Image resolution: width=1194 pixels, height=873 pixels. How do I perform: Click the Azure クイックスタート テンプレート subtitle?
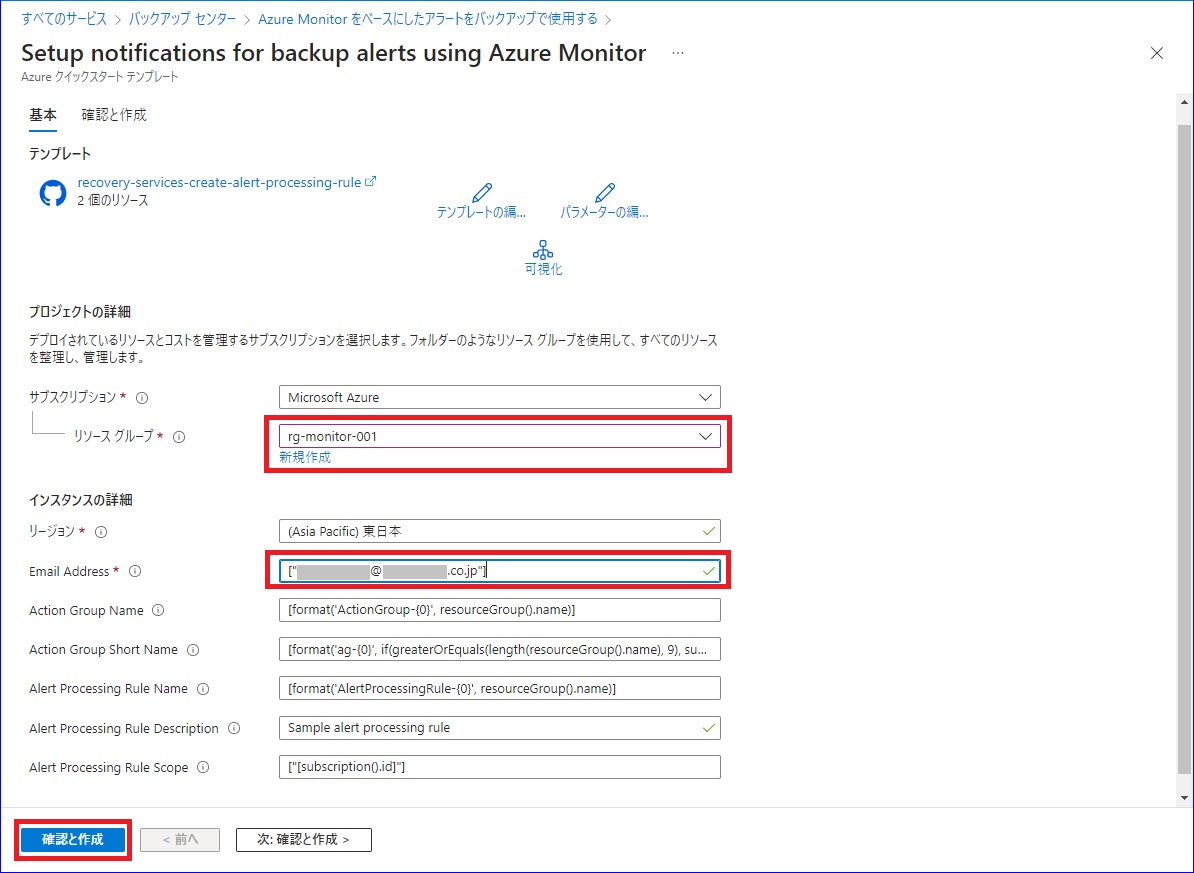[x=100, y=77]
